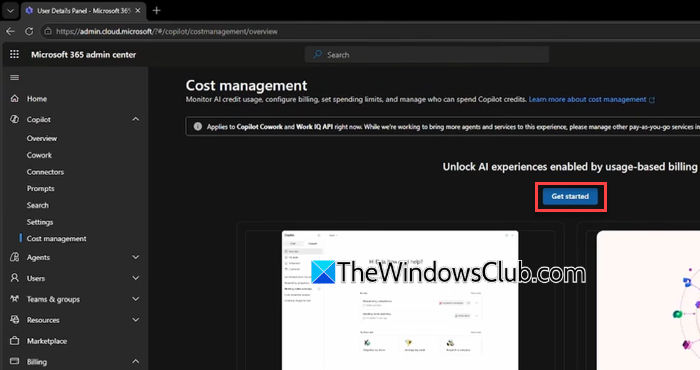The image size is (700, 370).
Task: Toggle the navigation hamburger menu
Action: [x=14, y=78]
